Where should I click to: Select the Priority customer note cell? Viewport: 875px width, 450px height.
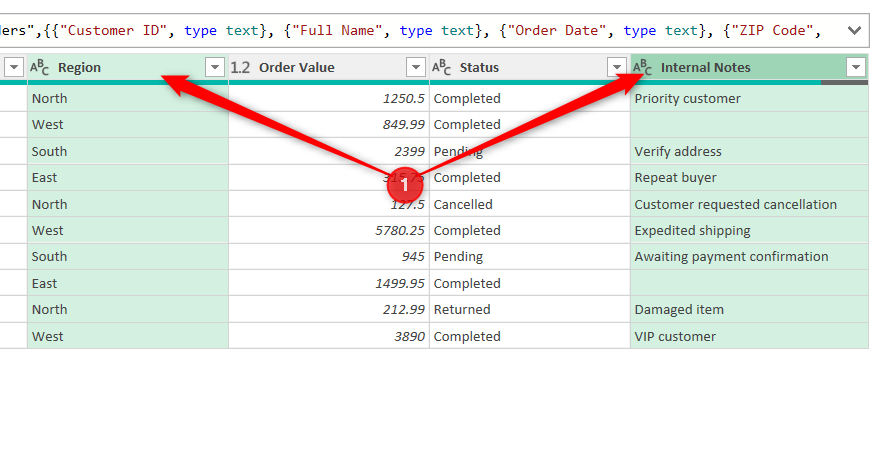(749, 99)
